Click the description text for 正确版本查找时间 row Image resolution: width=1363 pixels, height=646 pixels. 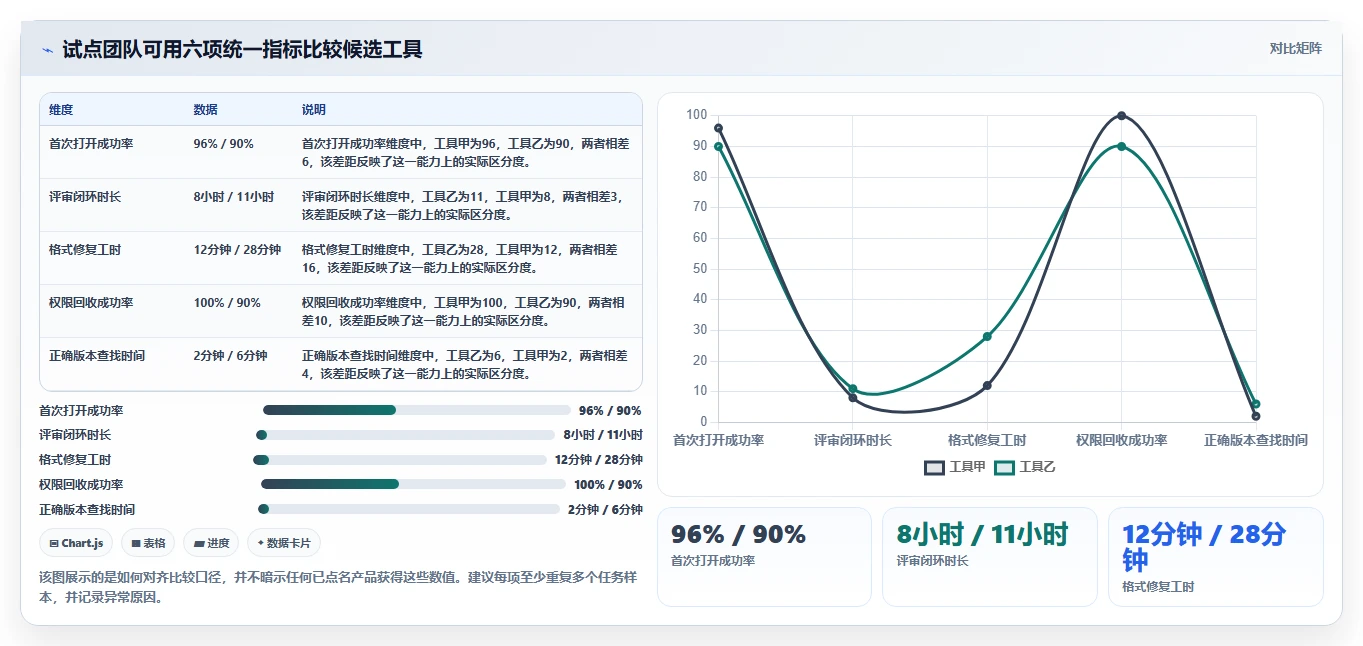coord(465,365)
